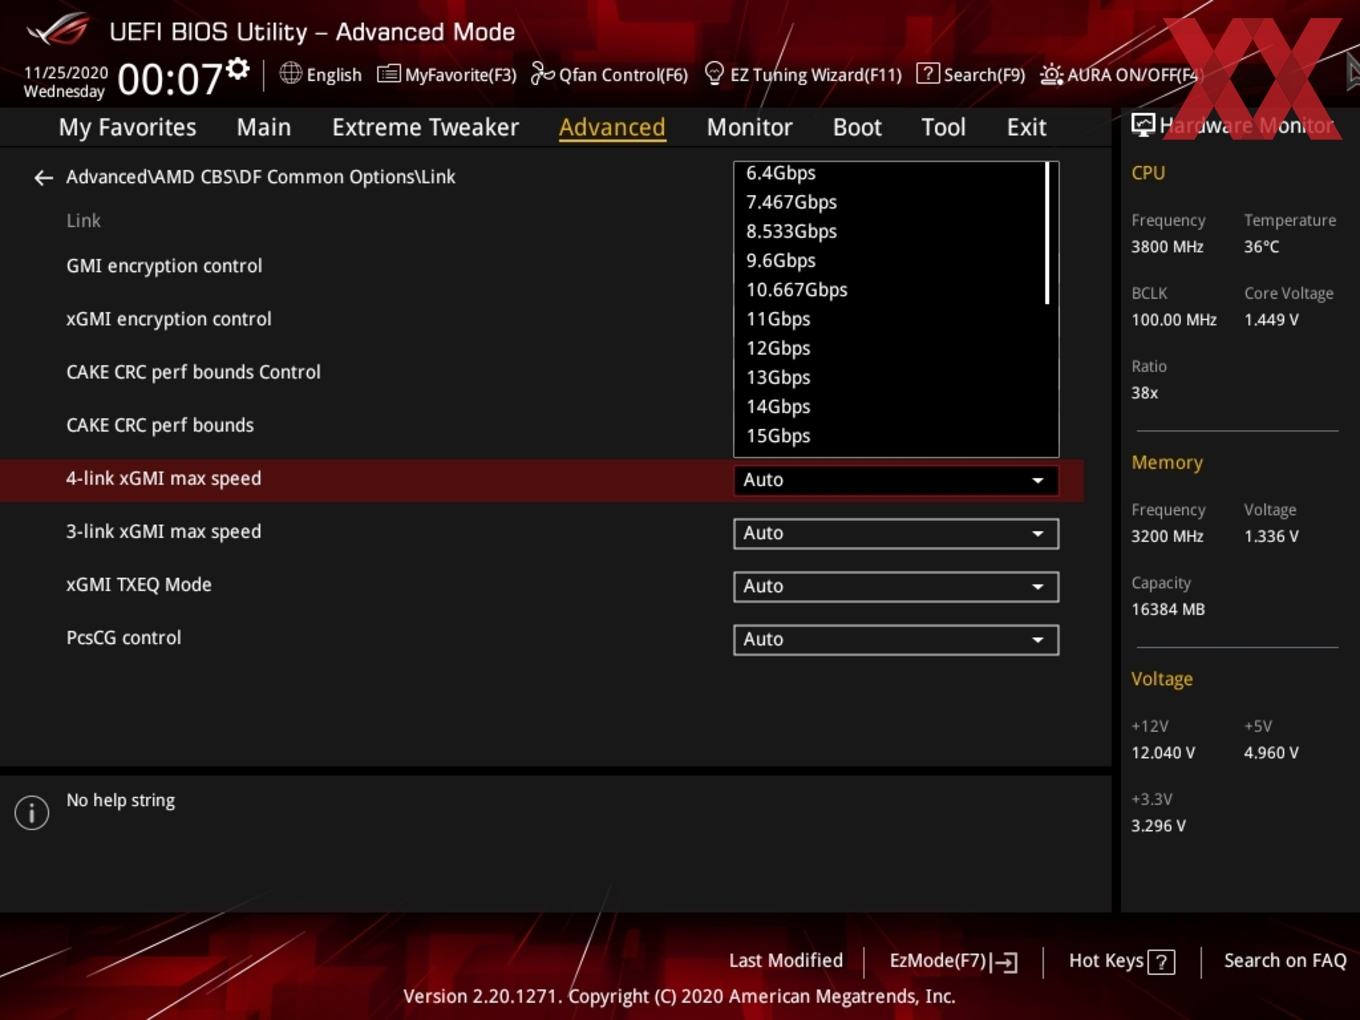This screenshot has width=1360, height=1020.
Task: Open 3-link xGMI max speed dropdown
Action: [896, 534]
